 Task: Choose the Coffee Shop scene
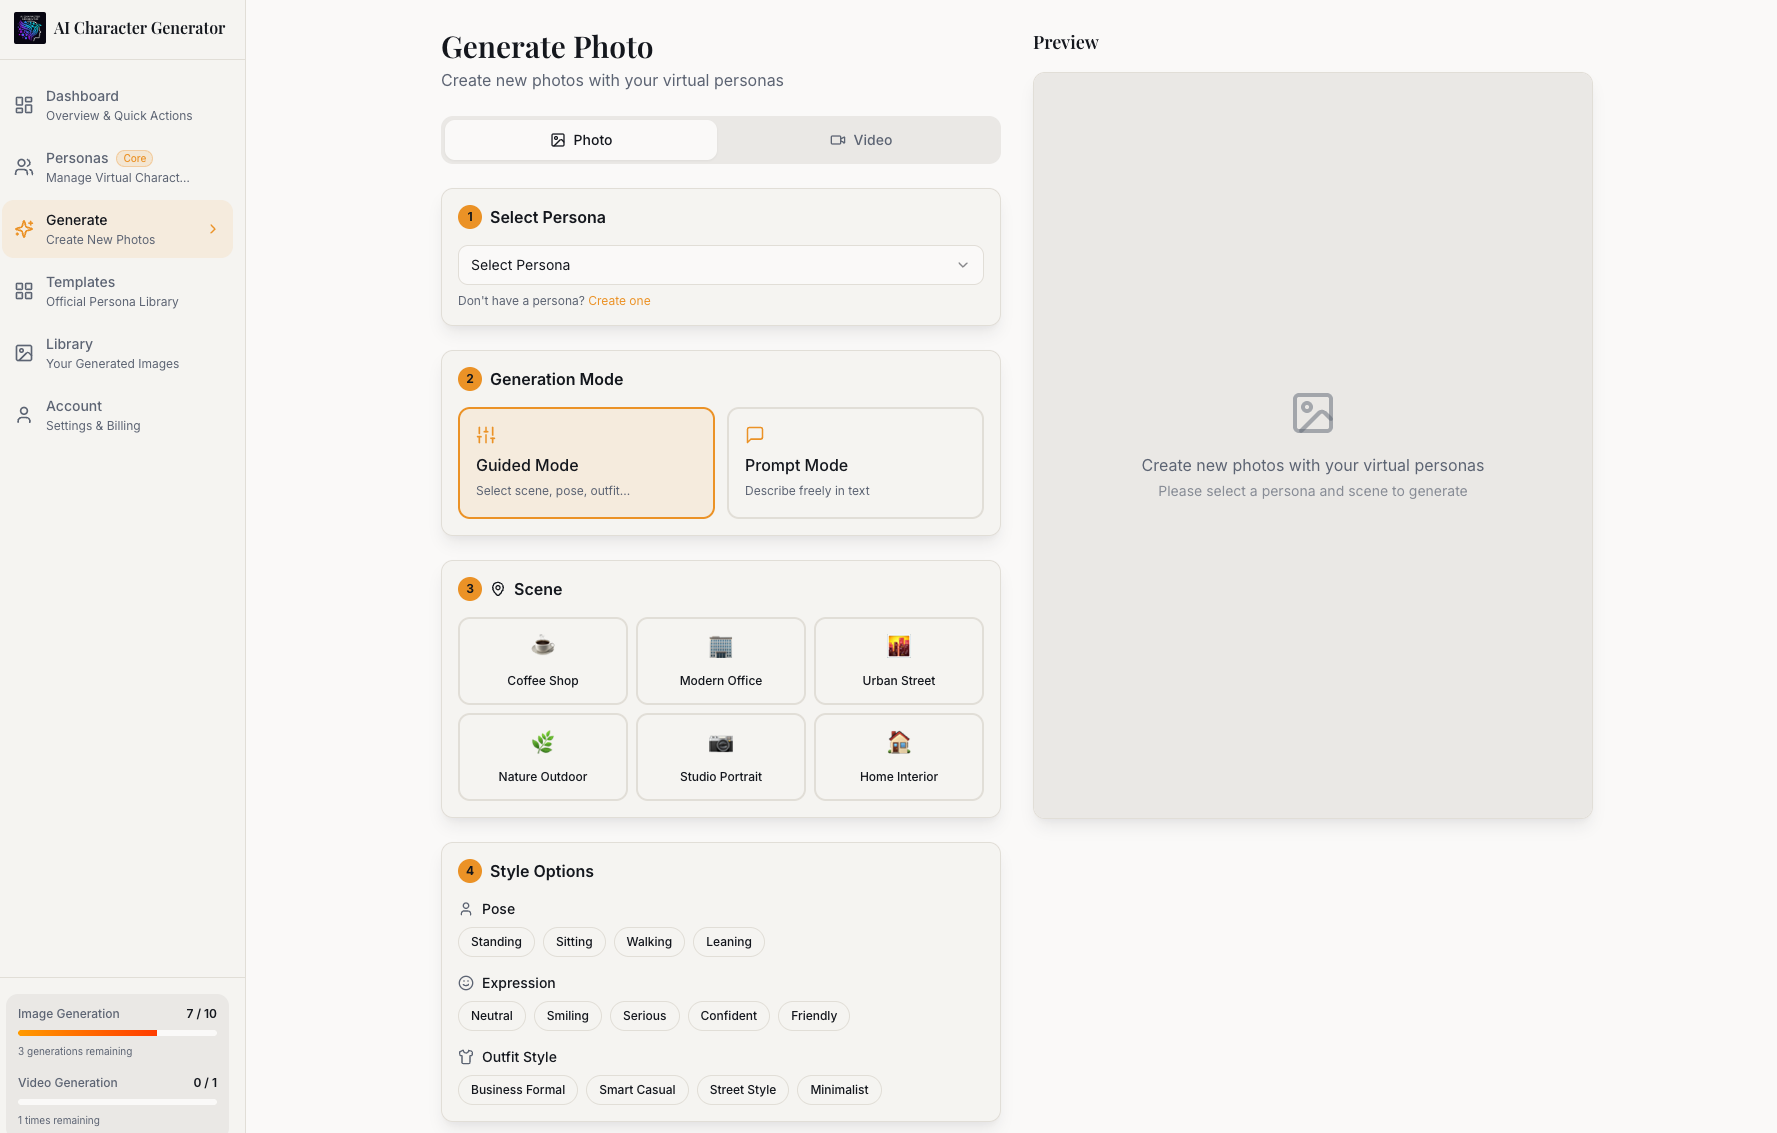point(542,661)
